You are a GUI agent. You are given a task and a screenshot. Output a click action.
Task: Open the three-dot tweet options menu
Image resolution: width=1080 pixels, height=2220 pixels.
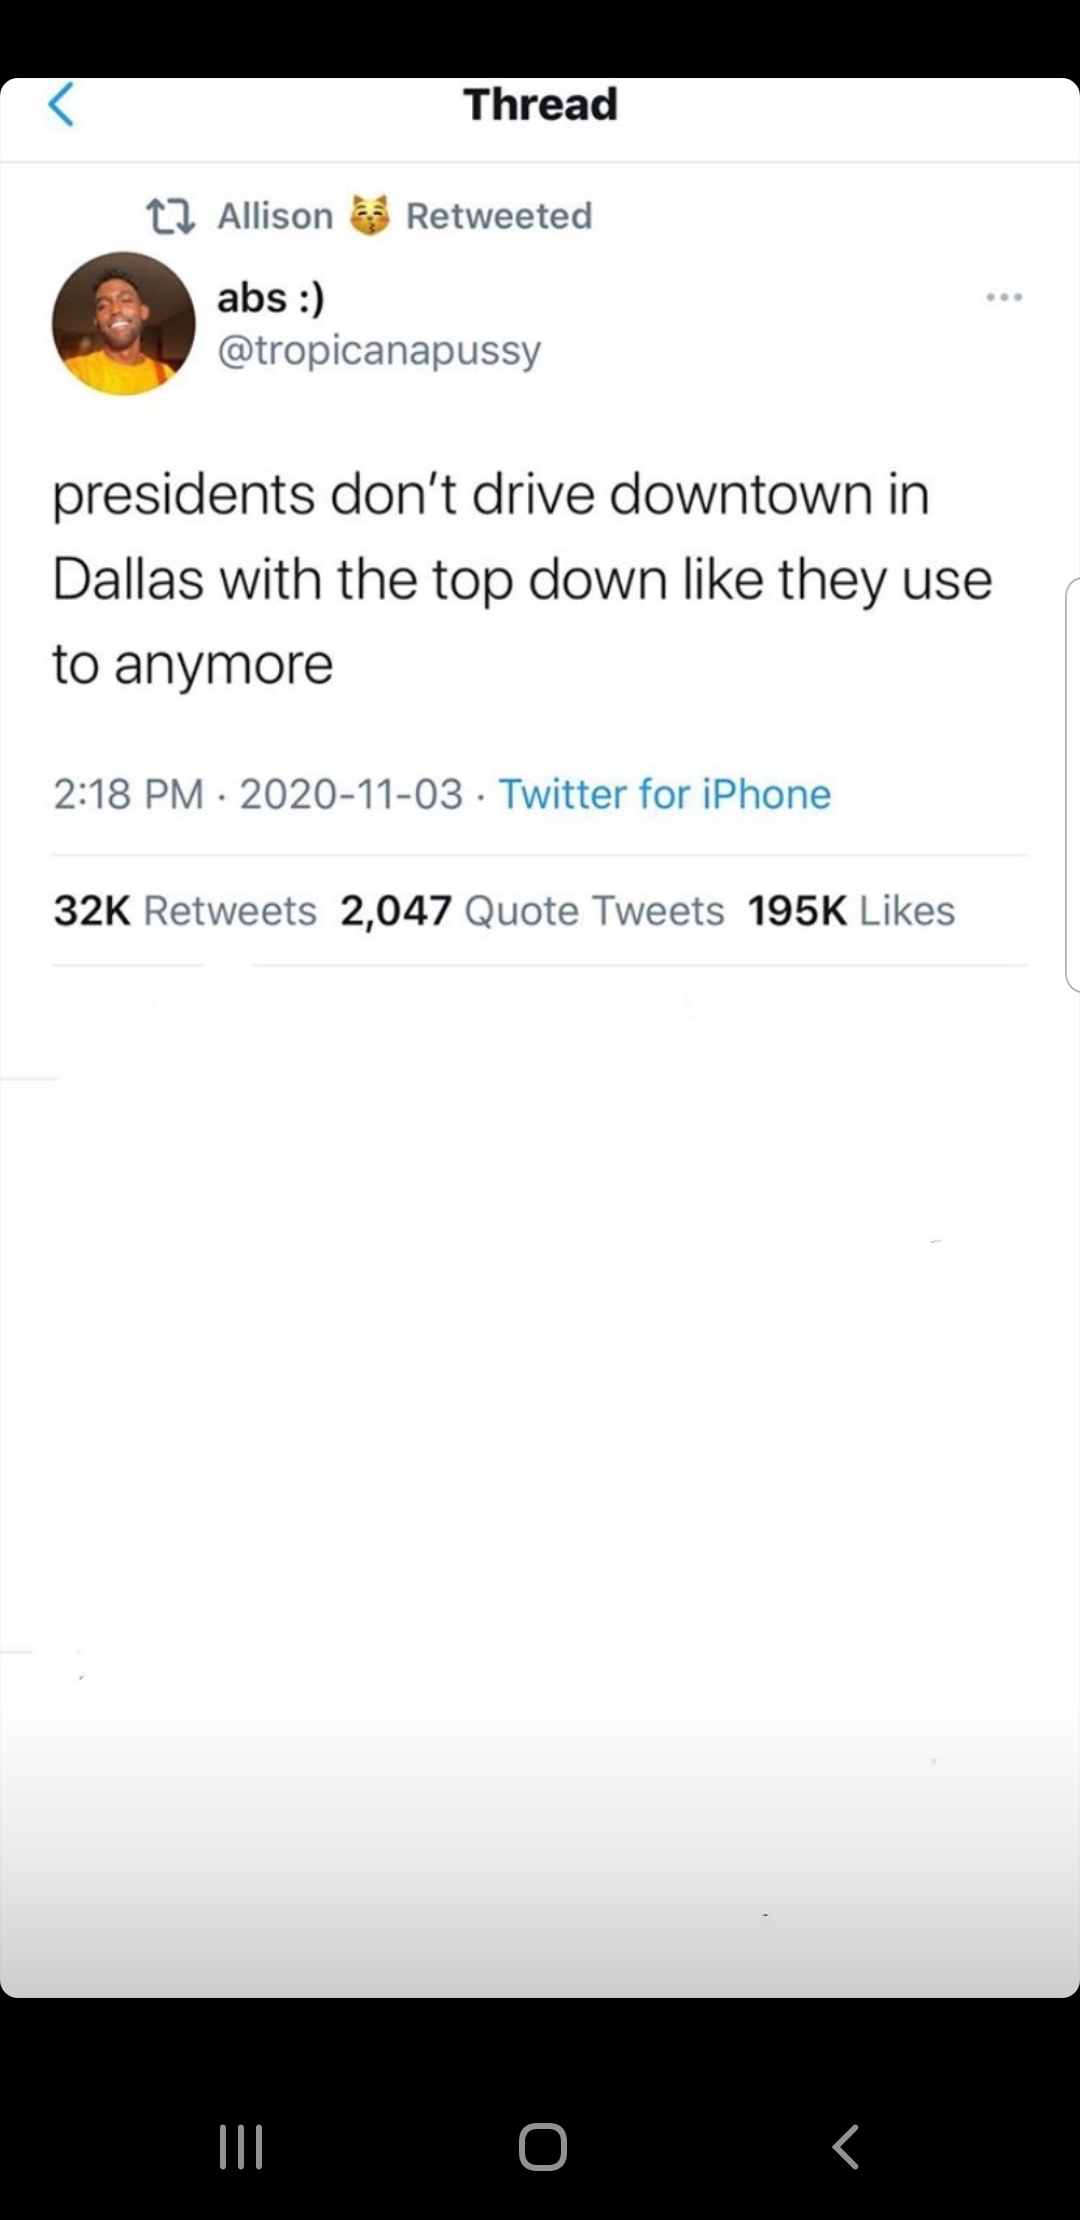(x=1003, y=297)
